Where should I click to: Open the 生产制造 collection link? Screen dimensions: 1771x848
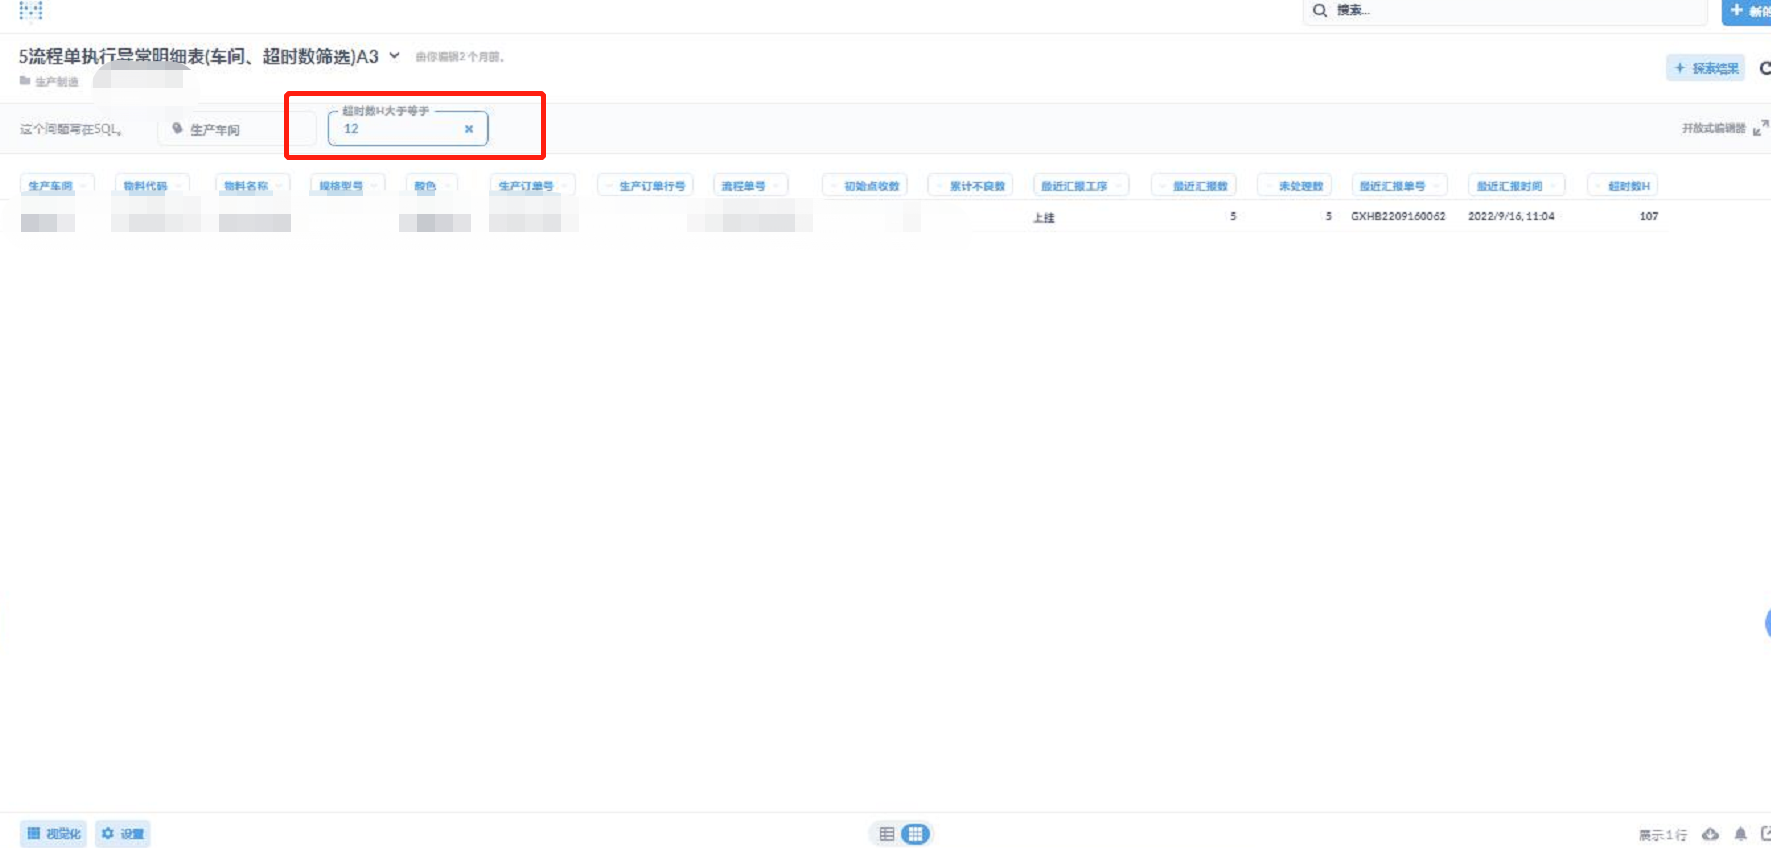tap(56, 82)
